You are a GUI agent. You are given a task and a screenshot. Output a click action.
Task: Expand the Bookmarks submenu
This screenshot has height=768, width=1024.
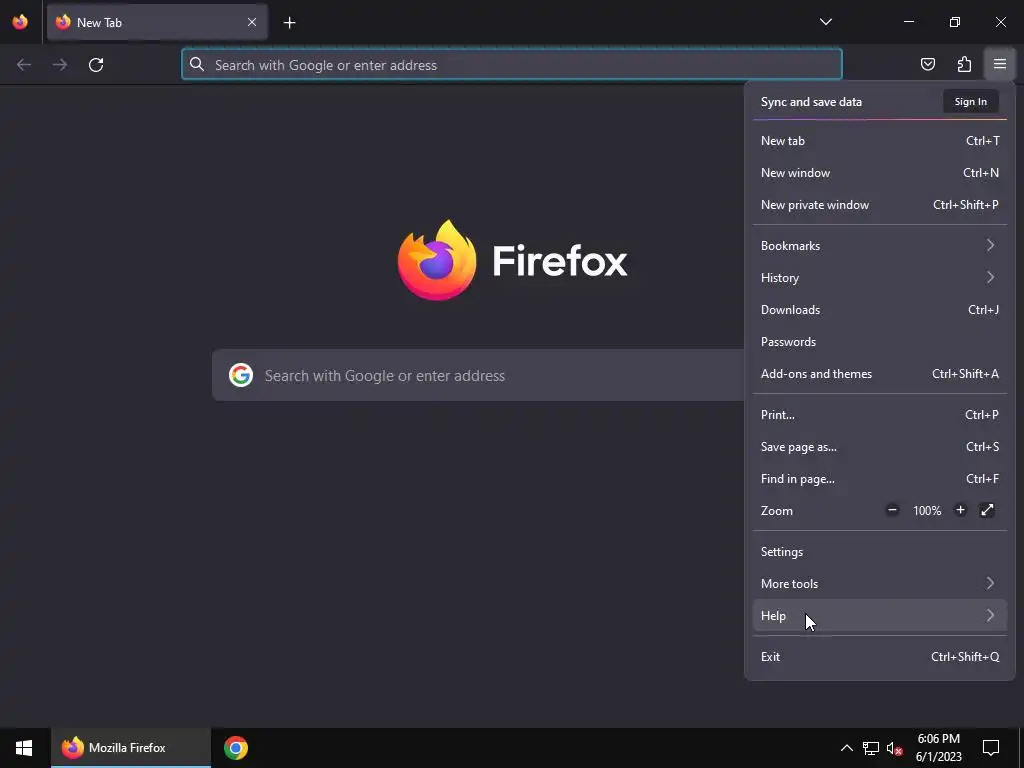[880, 246]
